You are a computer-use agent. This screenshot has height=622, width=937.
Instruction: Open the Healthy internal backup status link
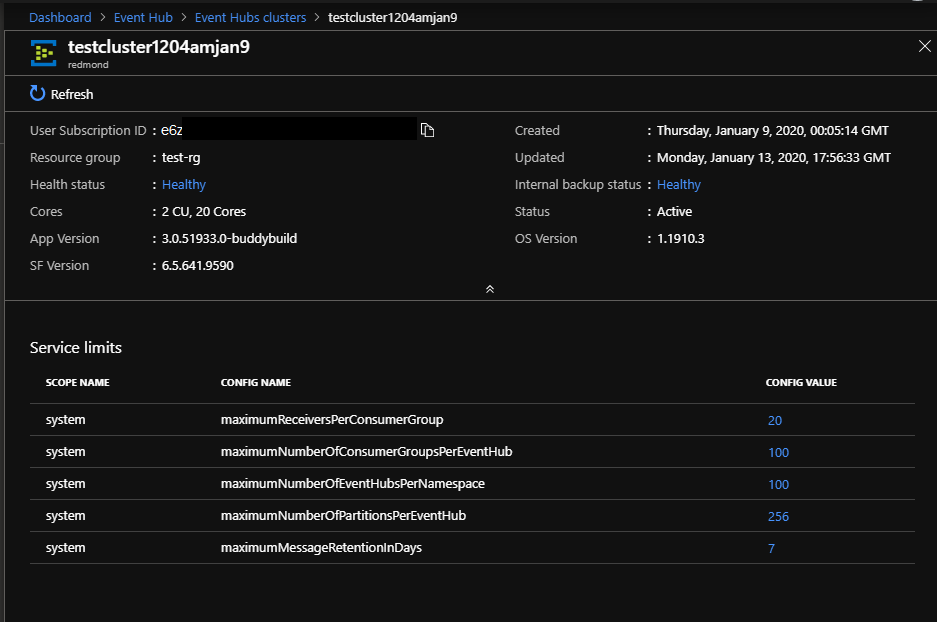678,184
